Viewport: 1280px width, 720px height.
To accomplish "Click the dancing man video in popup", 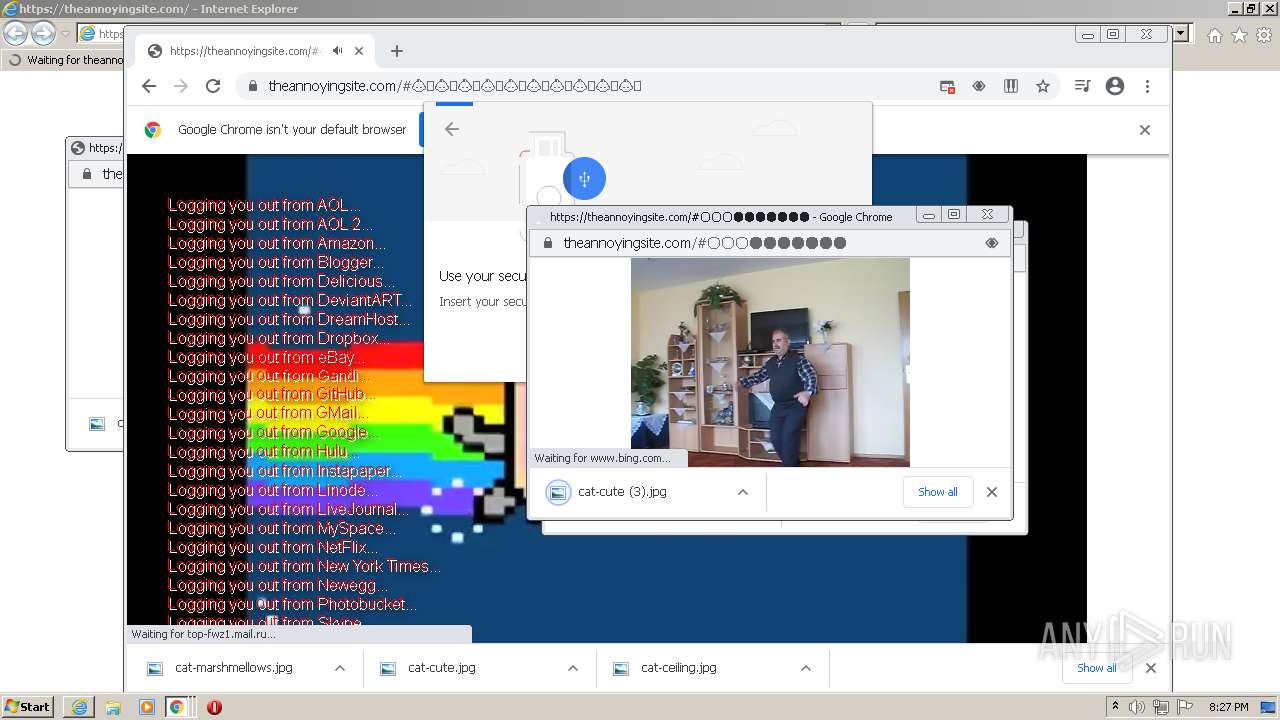I will pos(770,362).
